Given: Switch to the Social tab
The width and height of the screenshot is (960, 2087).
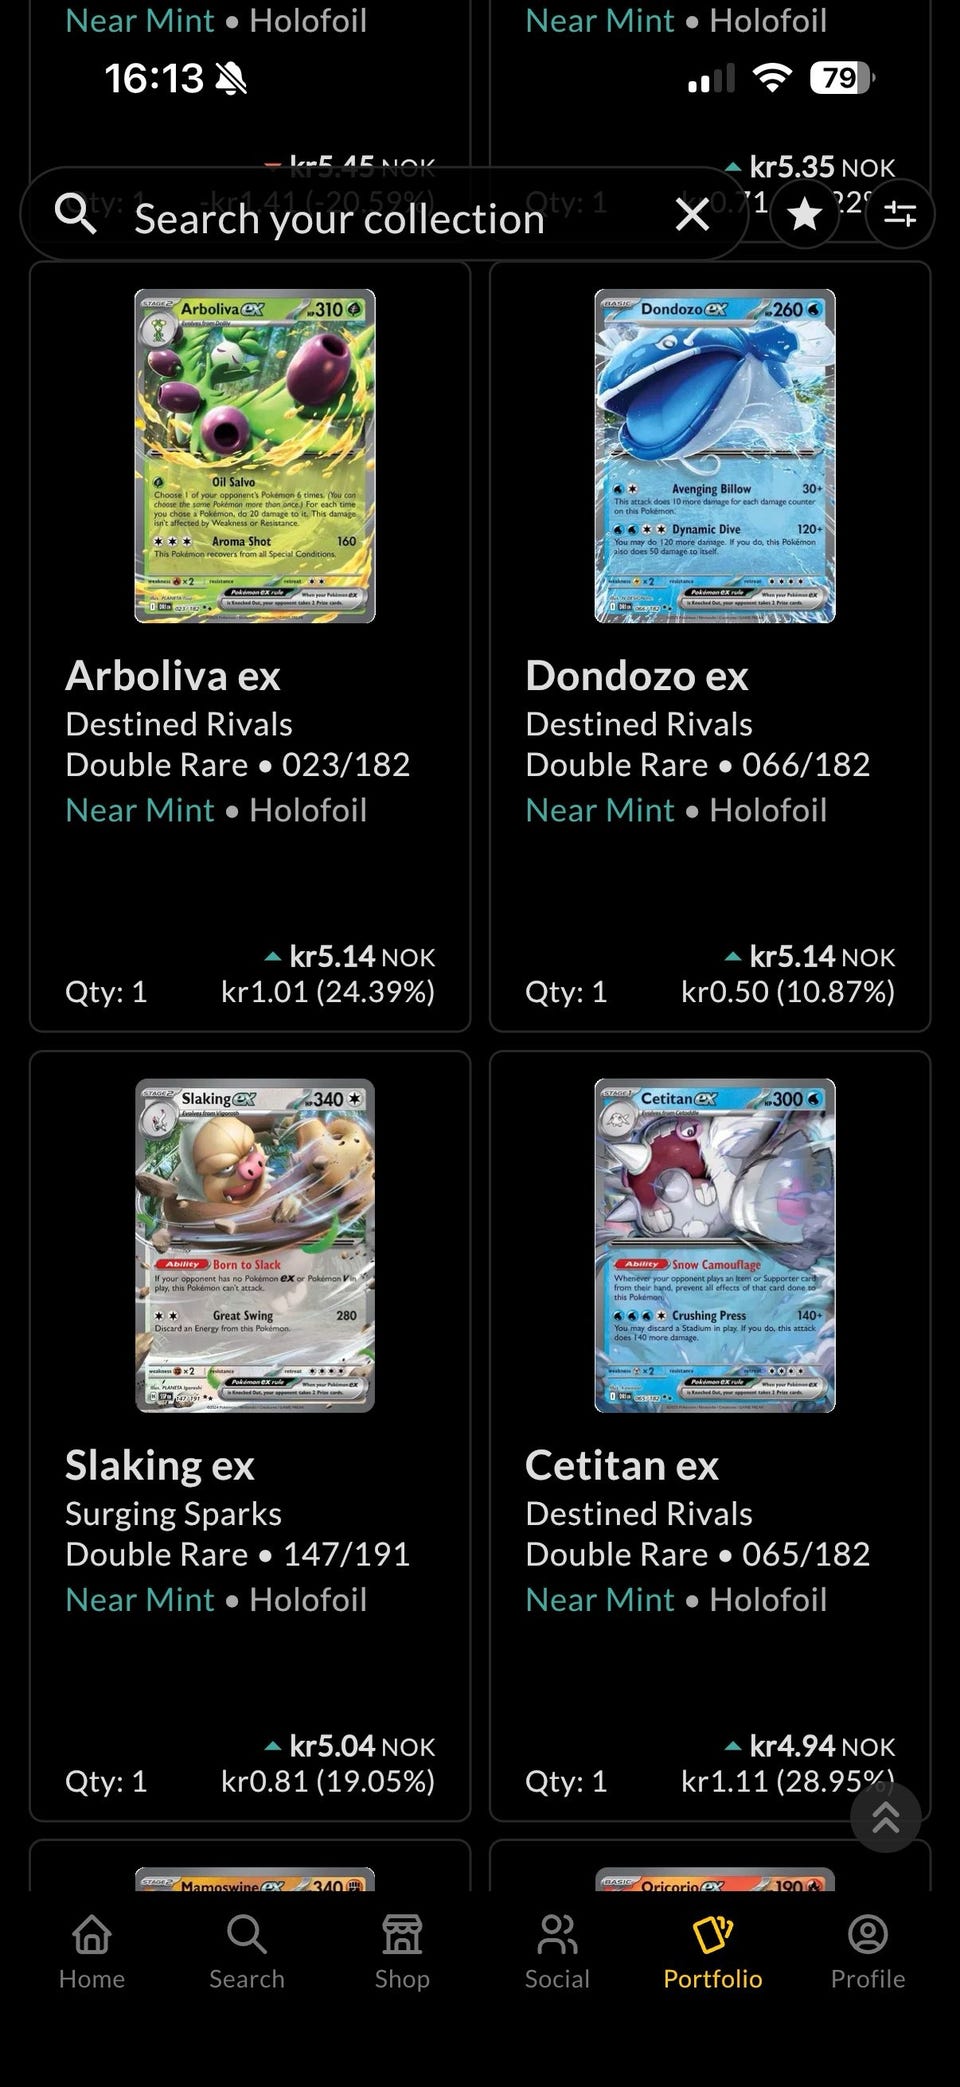Looking at the screenshot, I should click(557, 1952).
